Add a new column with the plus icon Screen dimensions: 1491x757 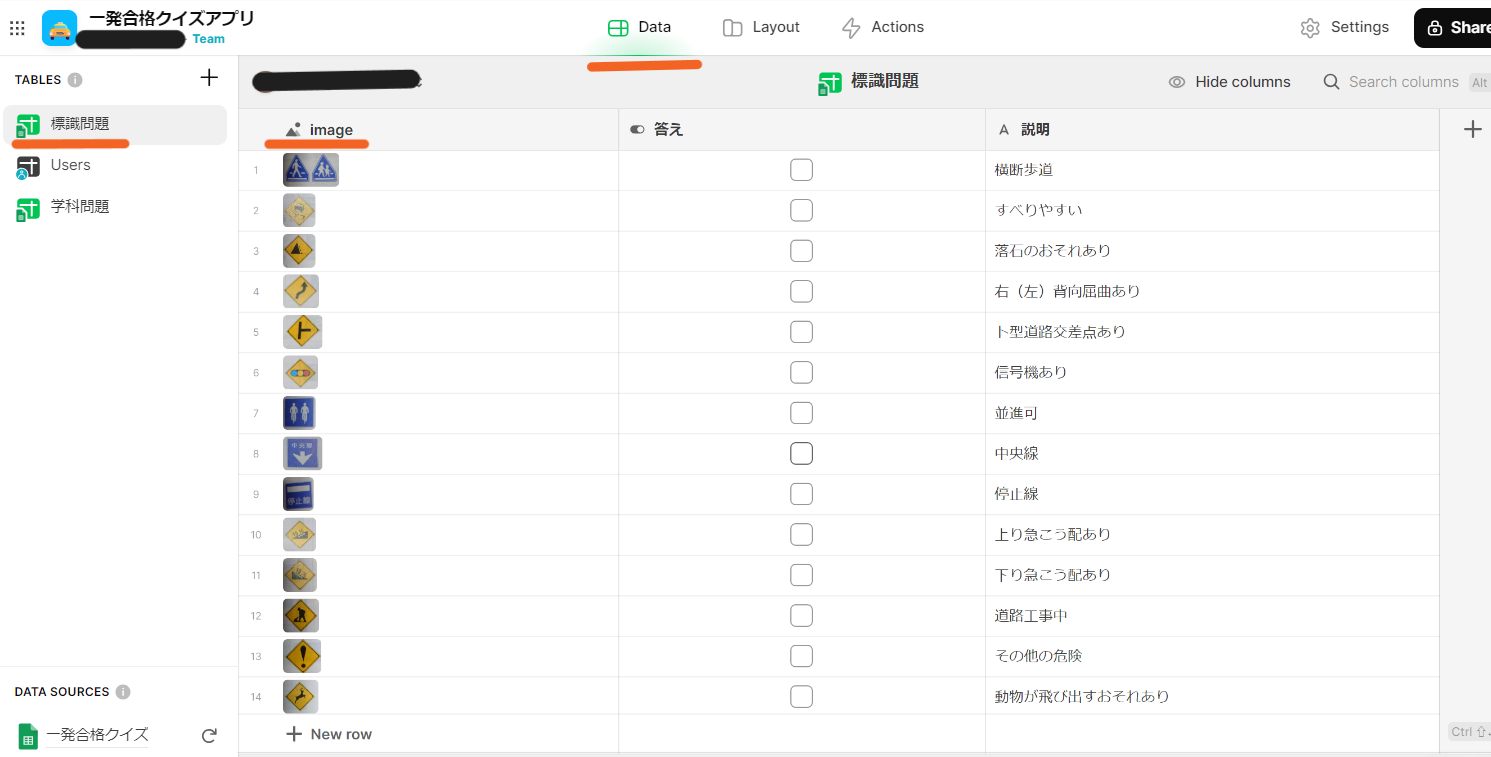coord(1472,129)
